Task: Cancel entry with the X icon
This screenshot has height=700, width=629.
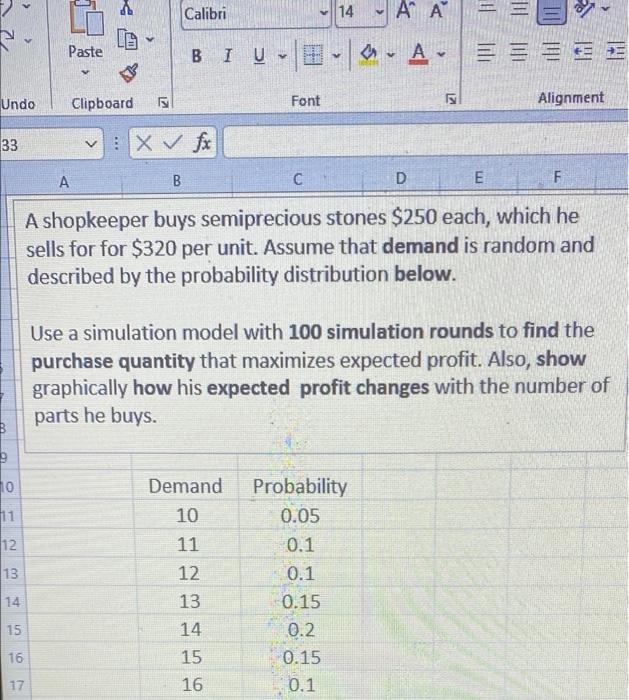Action: click(144, 143)
